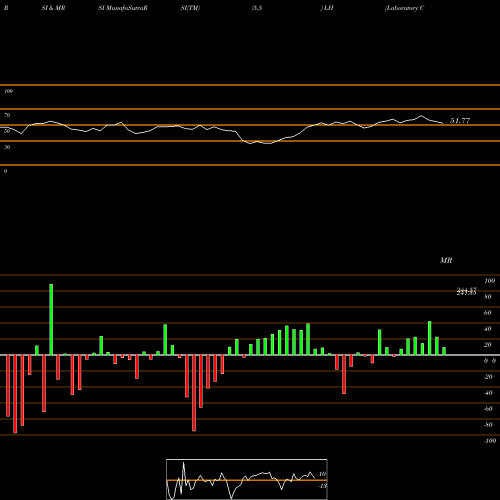Click the '(5,5' parameter text
Image resolution: width=500 pixels, height=500 pixels.
click(256, 8)
